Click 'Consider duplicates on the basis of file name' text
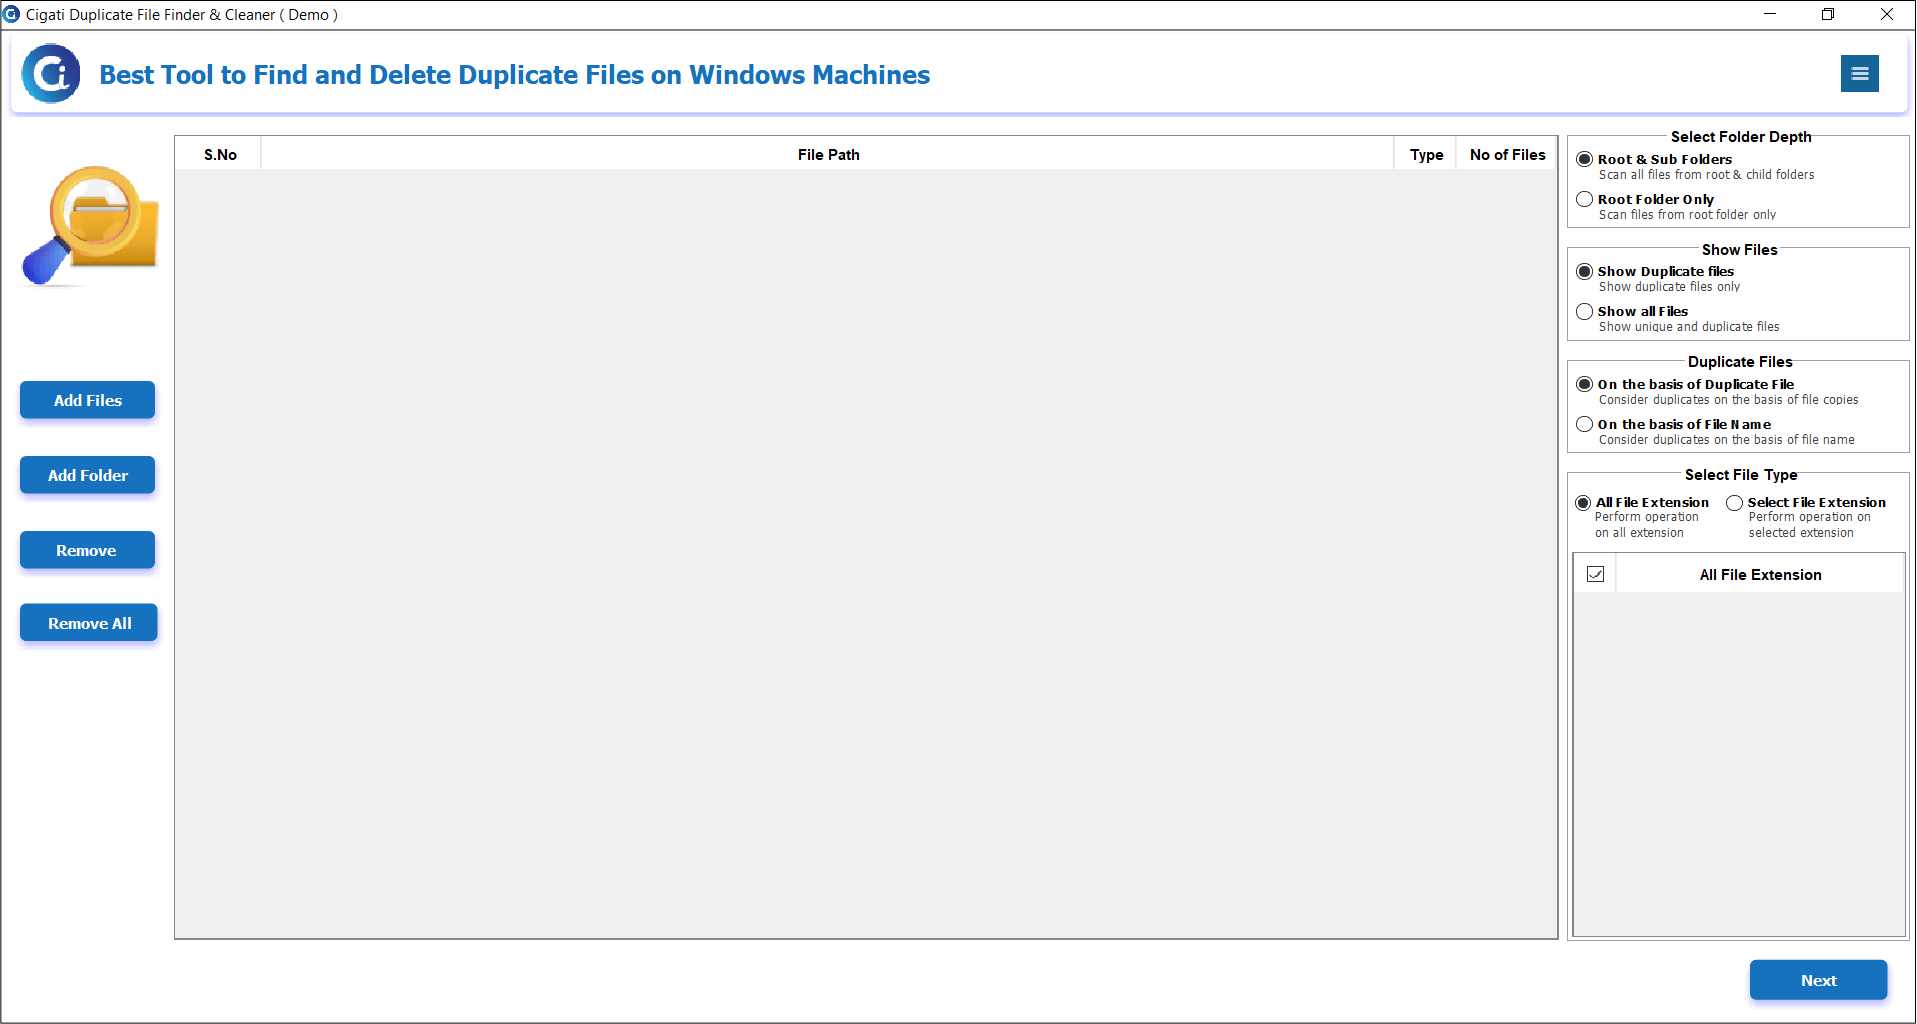1917x1024 pixels. (x=1726, y=440)
